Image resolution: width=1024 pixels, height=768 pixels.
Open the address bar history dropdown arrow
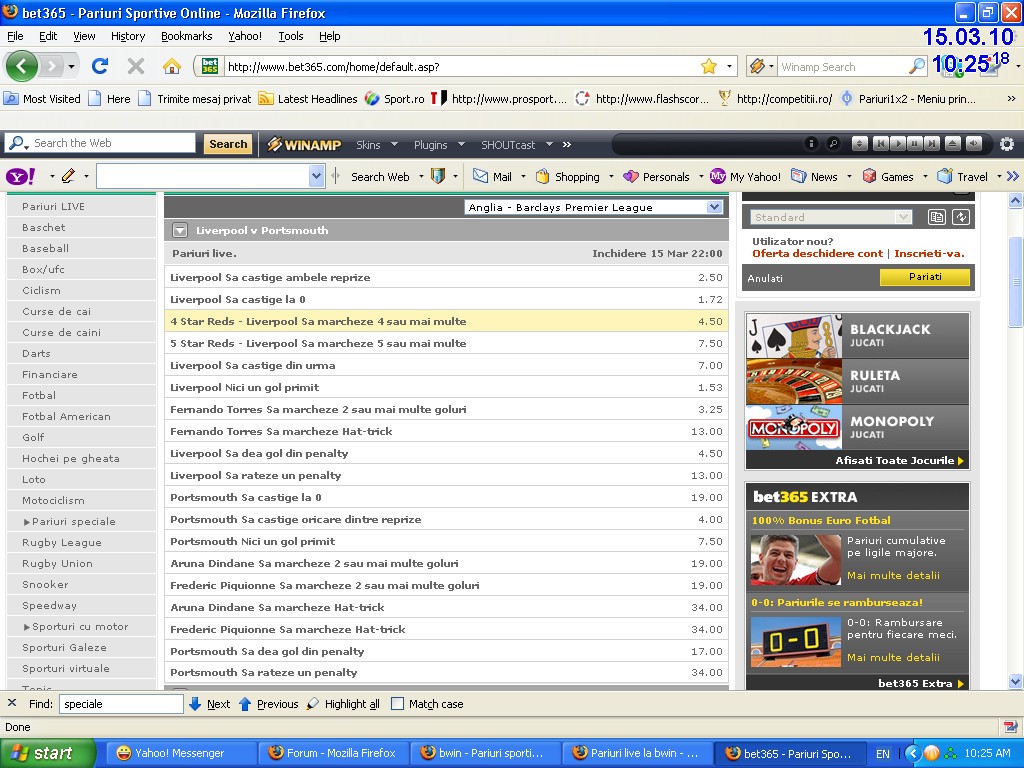(729, 66)
